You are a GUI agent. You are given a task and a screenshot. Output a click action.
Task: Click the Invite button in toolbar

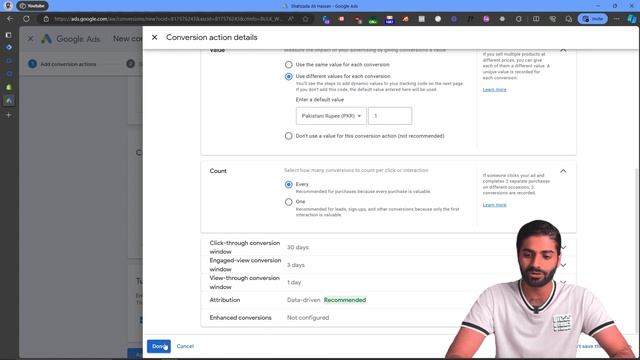593,19
